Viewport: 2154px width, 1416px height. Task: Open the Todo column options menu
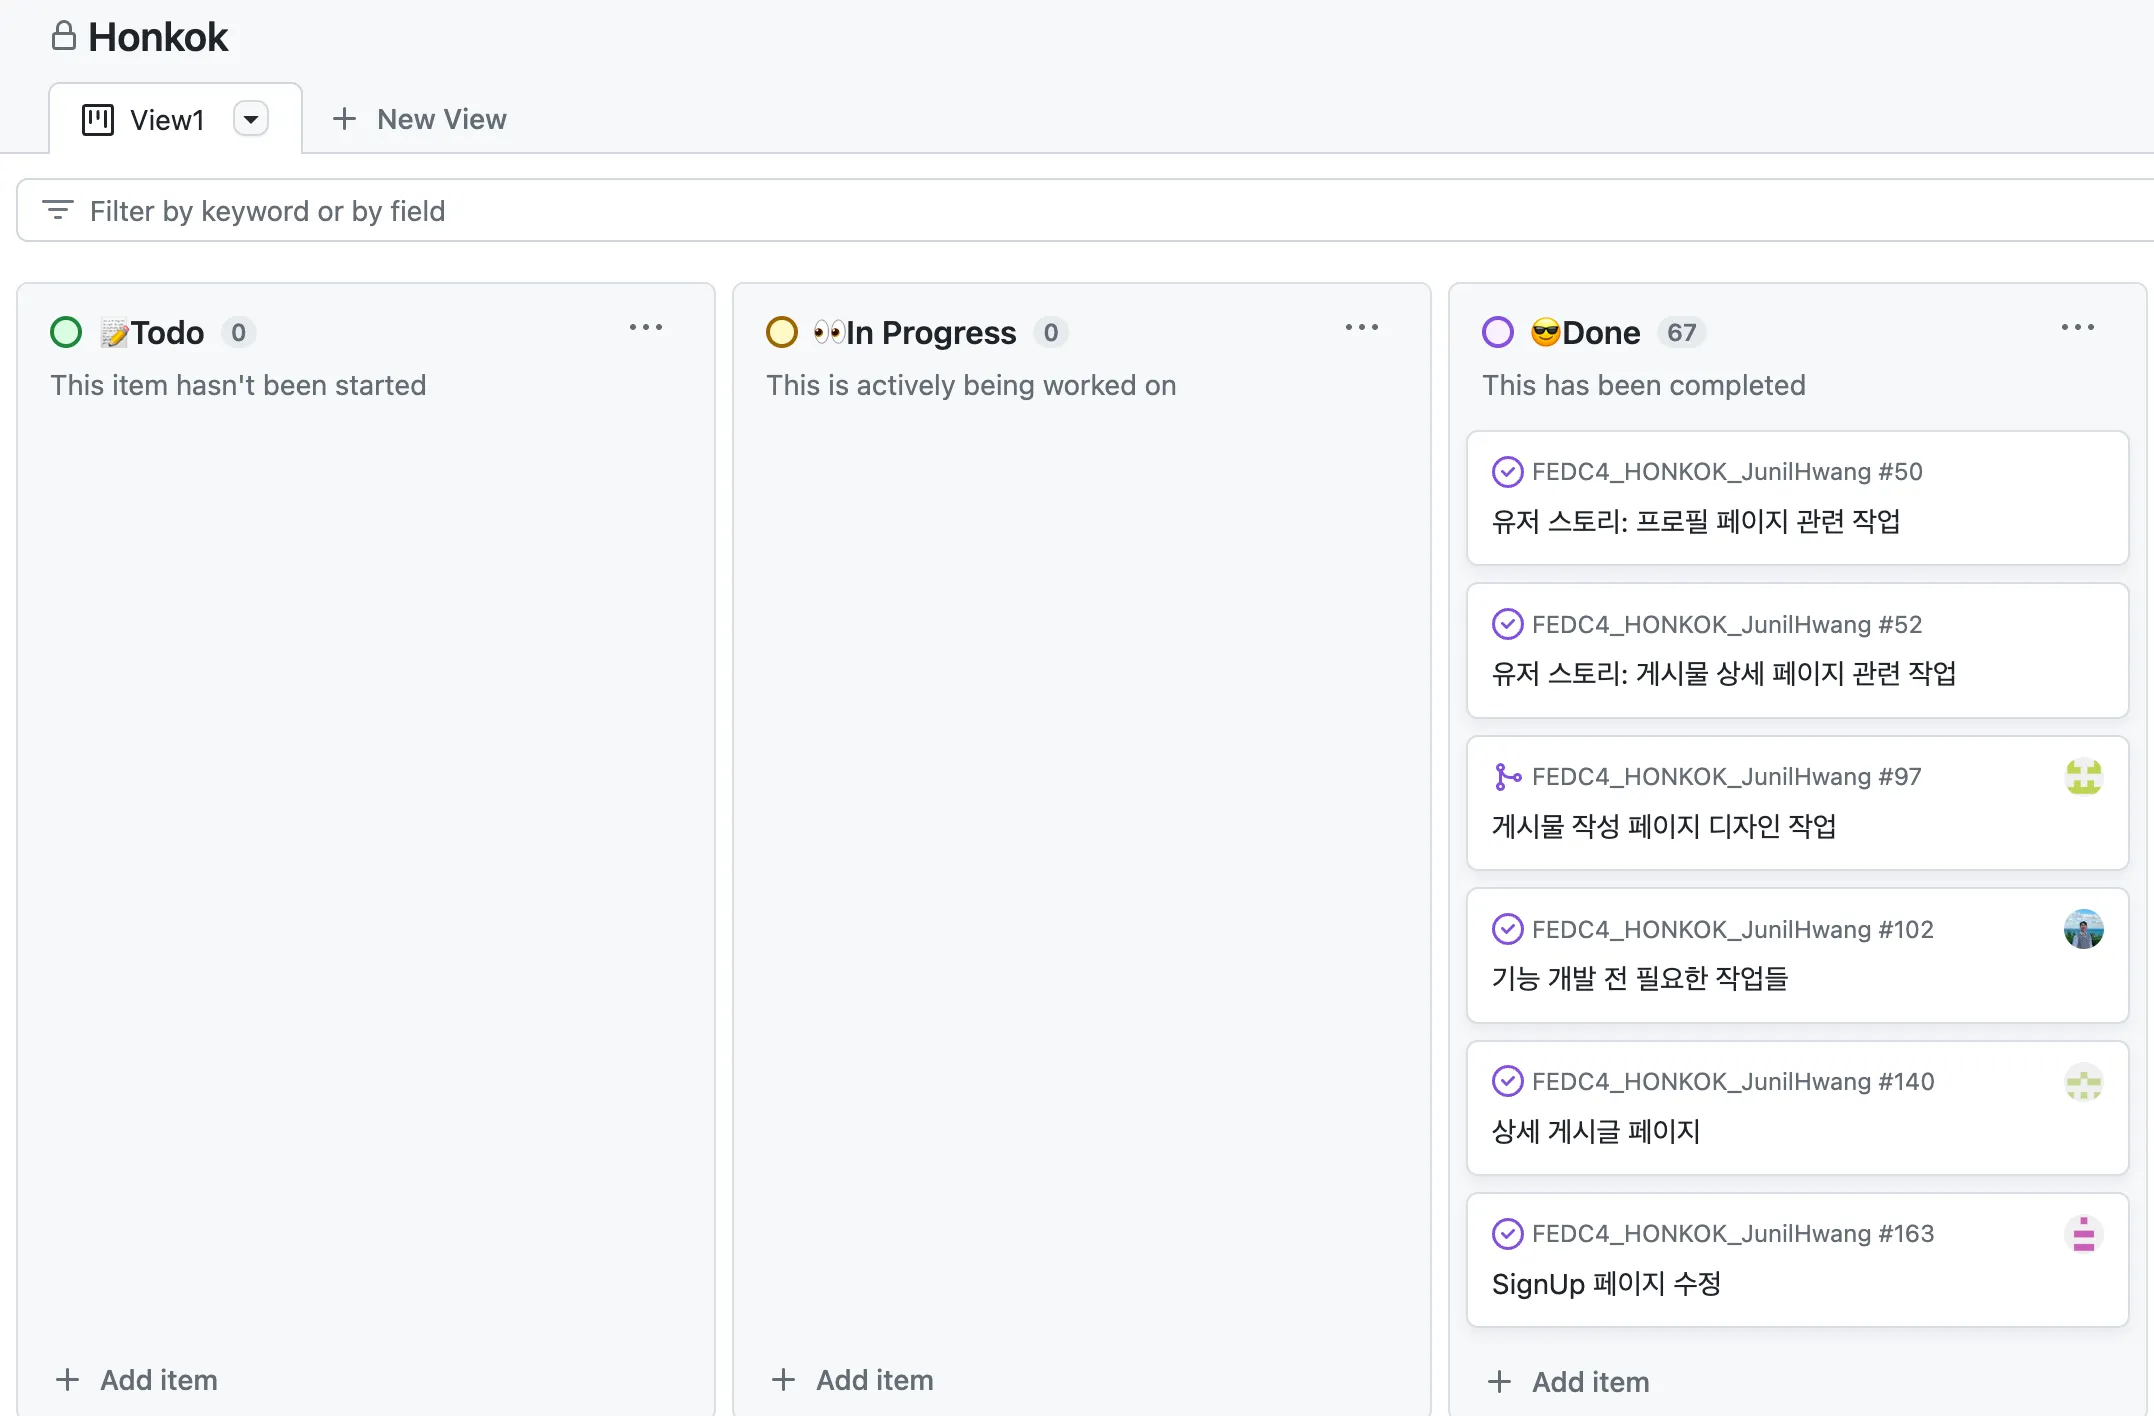coord(646,328)
